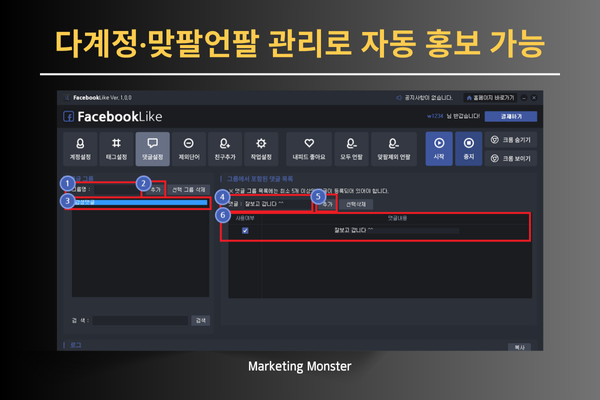Open the 제외단어 excluded words tab
The image size is (600, 400).
pos(189,149)
